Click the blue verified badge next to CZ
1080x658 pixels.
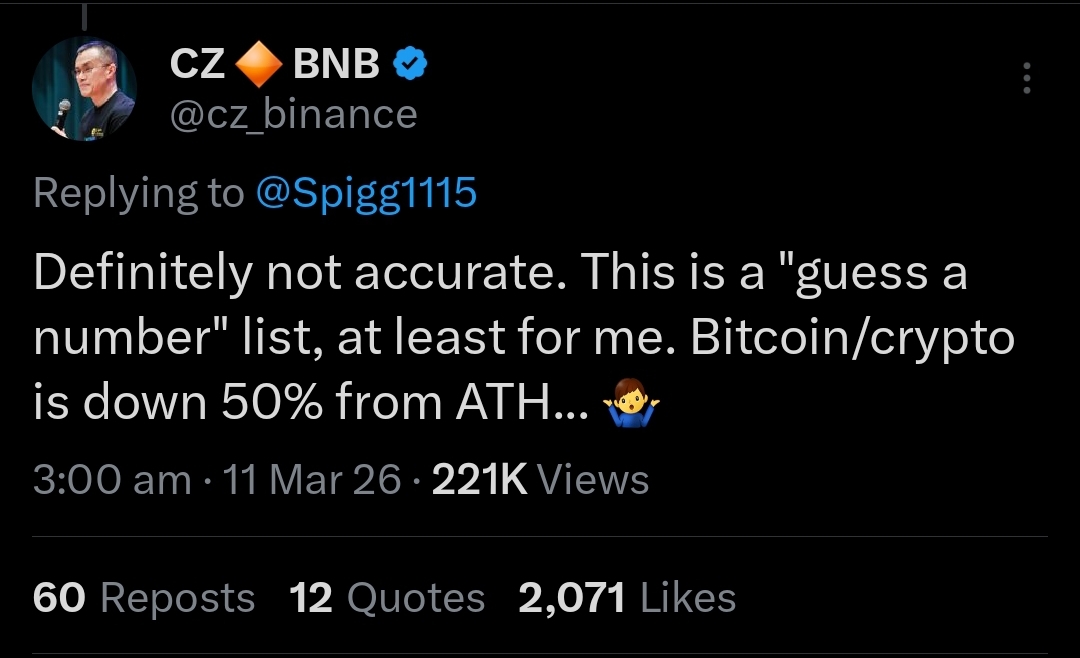click(x=410, y=62)
